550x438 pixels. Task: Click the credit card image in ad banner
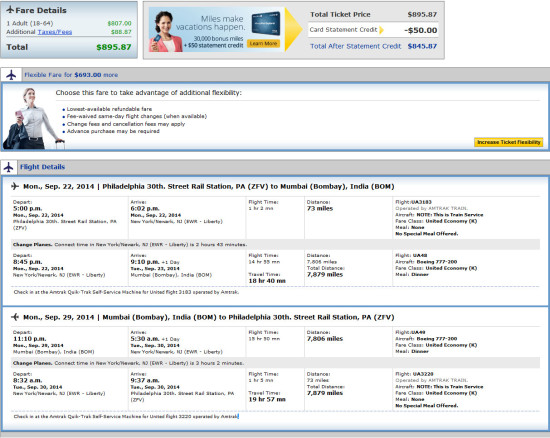click(267, 23)
